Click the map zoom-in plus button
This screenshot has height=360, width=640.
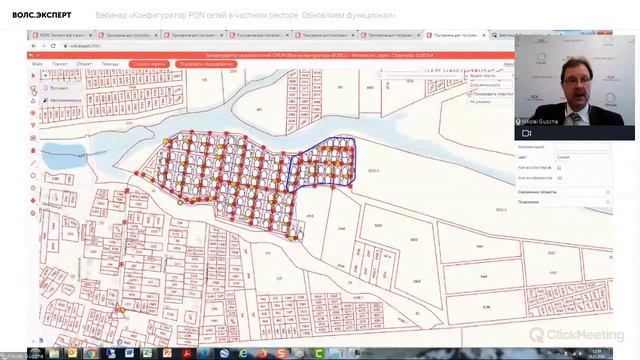[45, 75]
